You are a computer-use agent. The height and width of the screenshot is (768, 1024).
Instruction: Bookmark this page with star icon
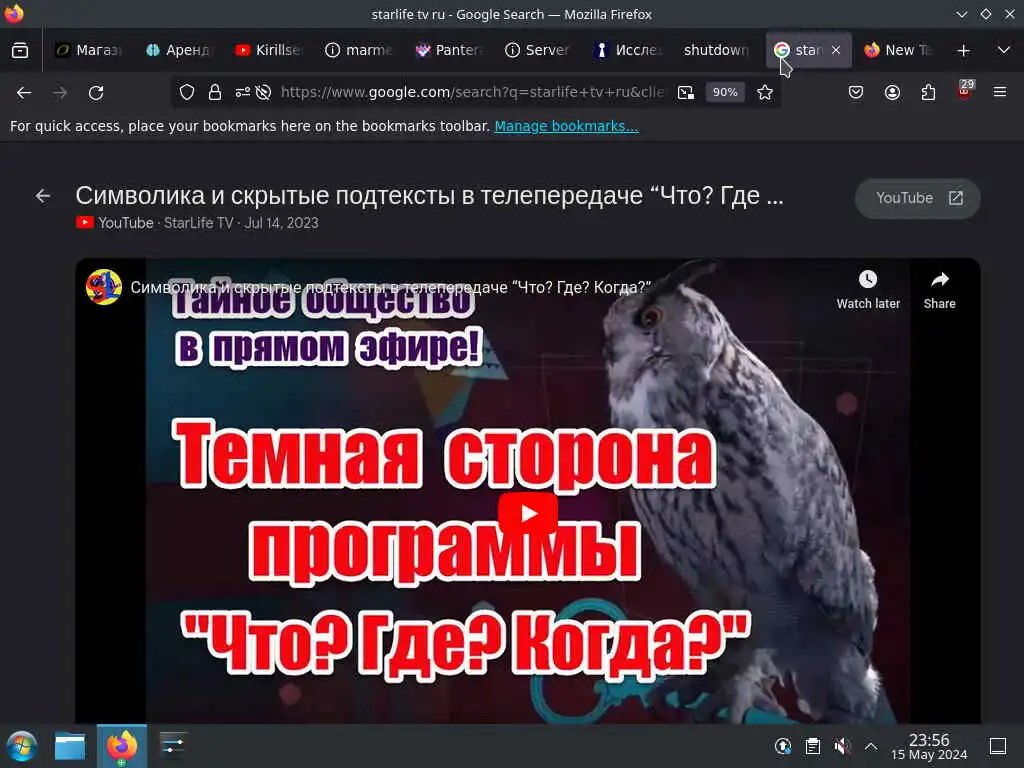point(765,92)
